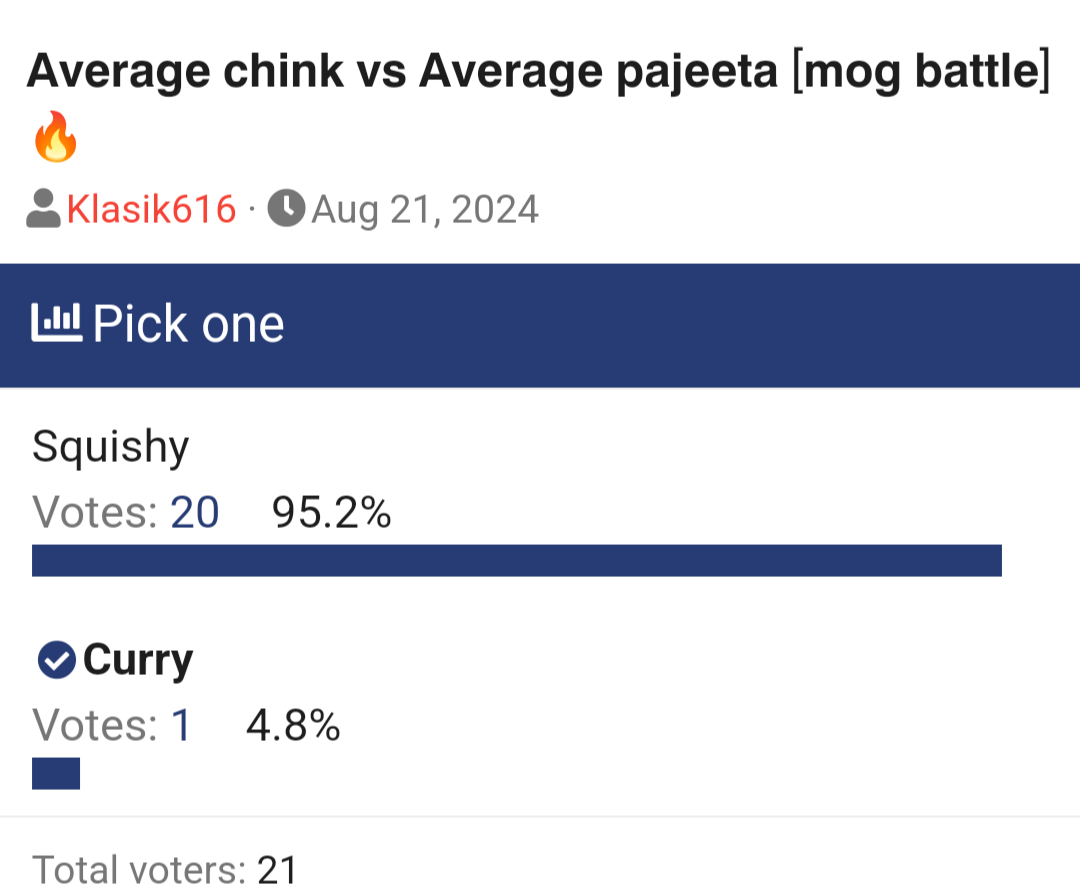
Task: Click the Votes label under Squishy
Action: click(95, 513)
